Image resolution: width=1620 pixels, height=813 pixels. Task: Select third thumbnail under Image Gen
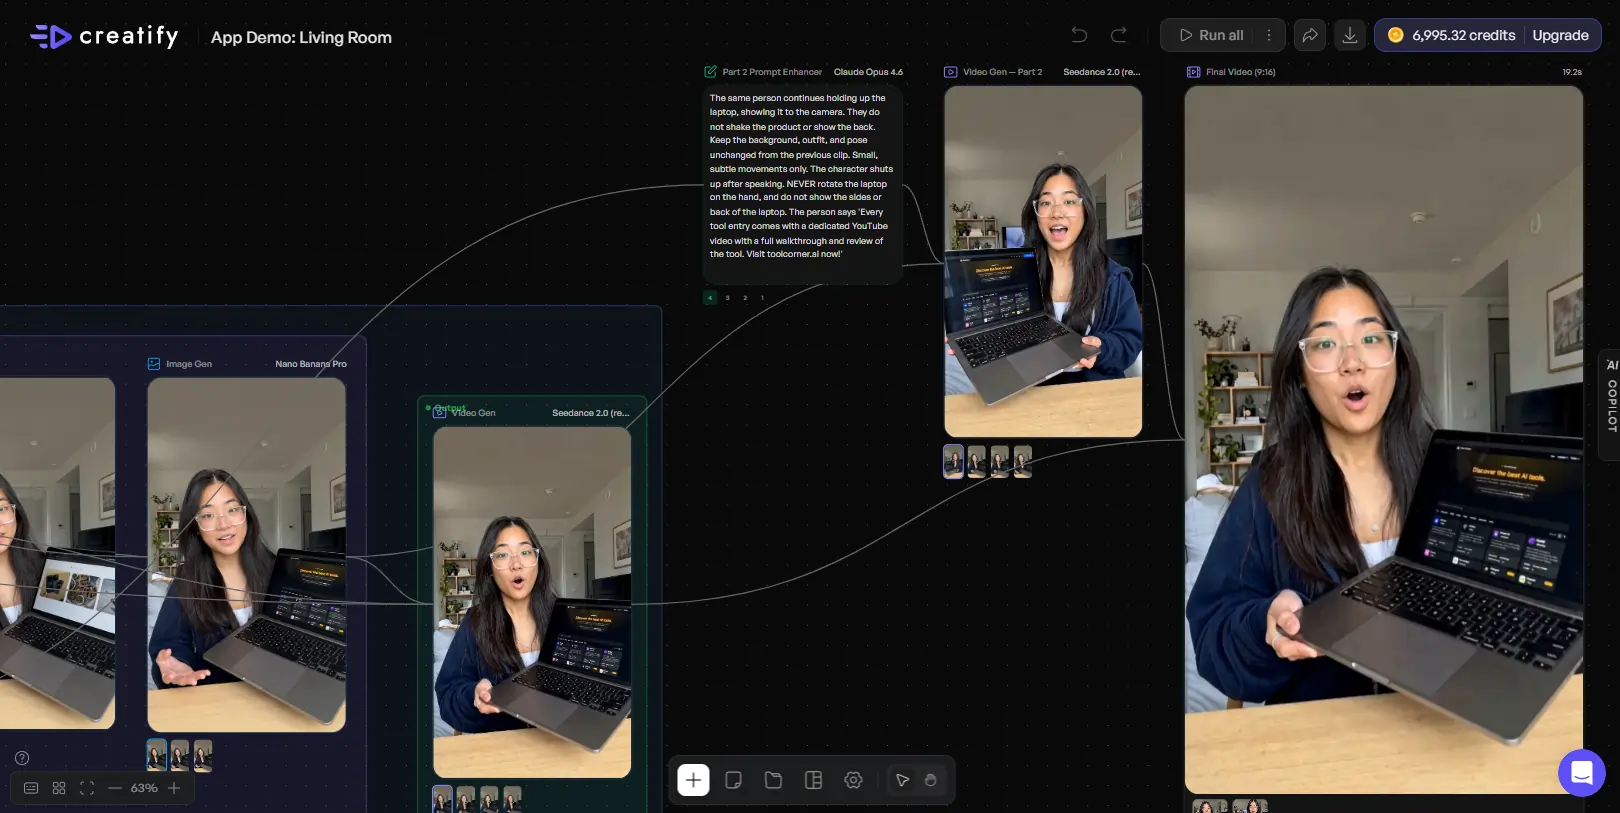click(203, 755)
